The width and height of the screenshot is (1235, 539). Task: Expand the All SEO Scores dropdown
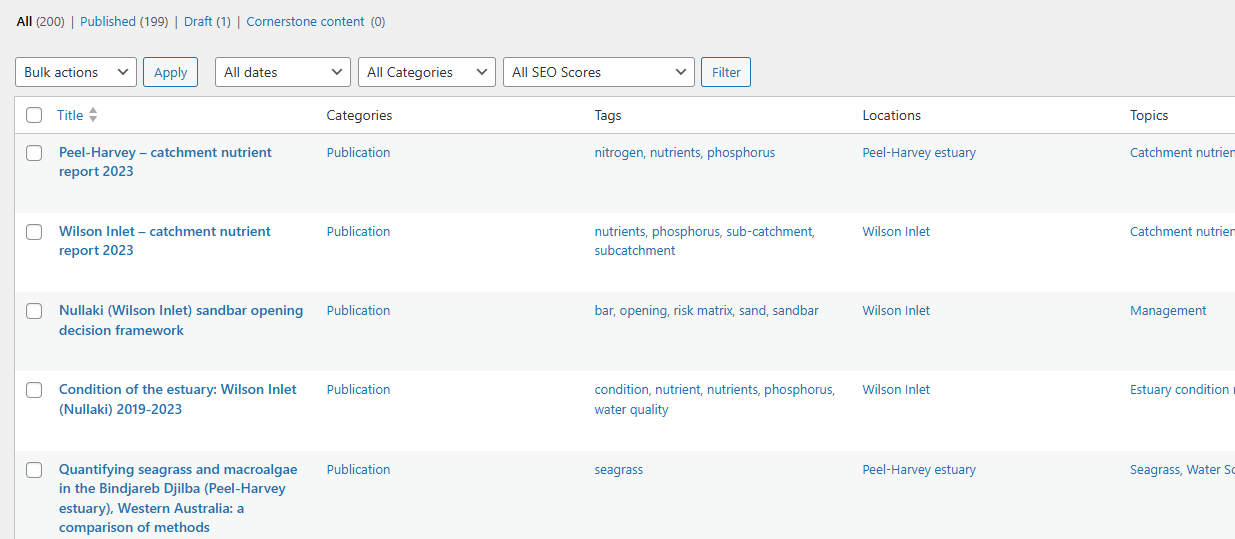click(598, 72)
